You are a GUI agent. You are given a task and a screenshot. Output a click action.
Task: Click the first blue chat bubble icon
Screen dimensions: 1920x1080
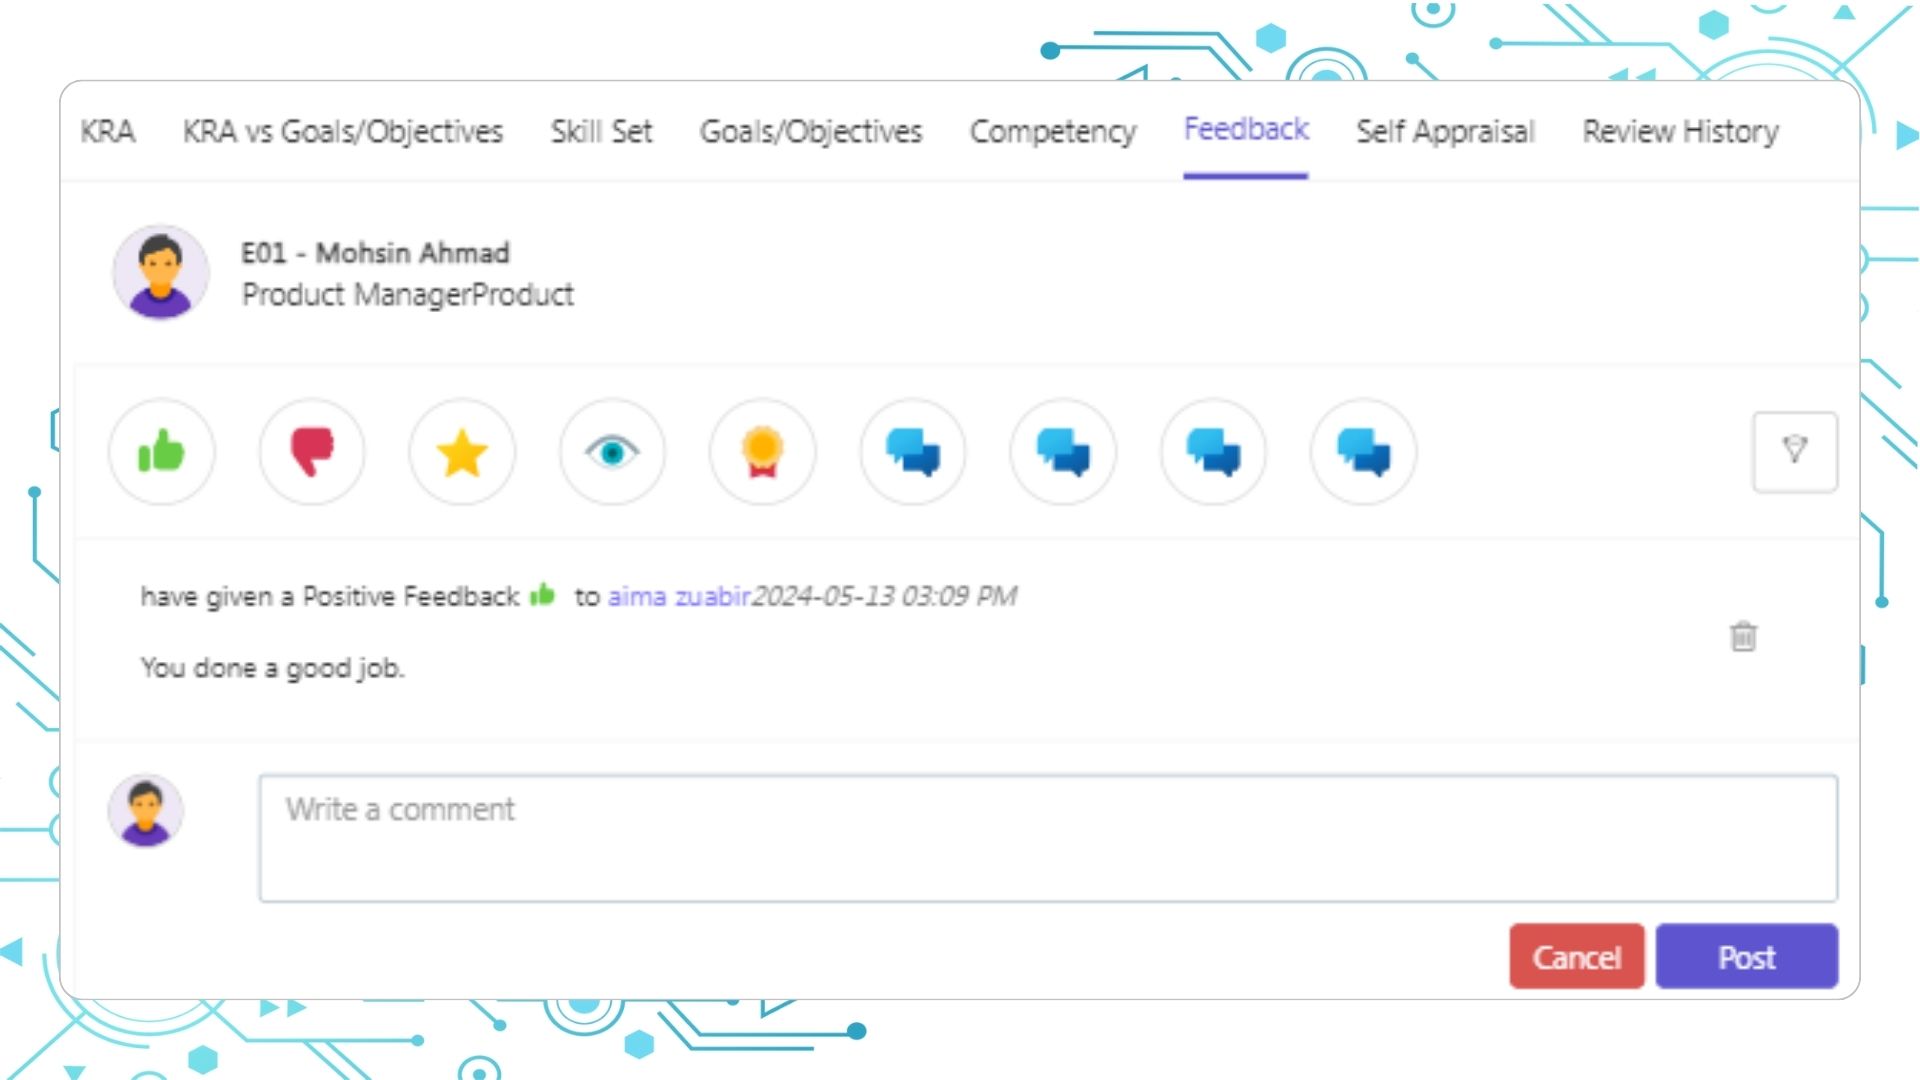[x=913, y=451]
